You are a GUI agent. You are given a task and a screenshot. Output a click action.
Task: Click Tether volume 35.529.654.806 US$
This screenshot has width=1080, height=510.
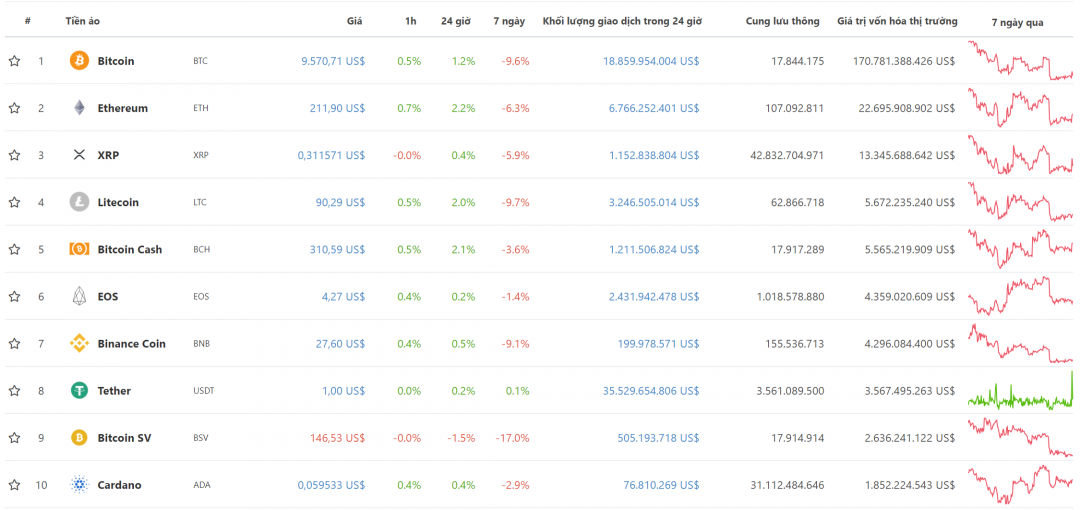[651, 390]
